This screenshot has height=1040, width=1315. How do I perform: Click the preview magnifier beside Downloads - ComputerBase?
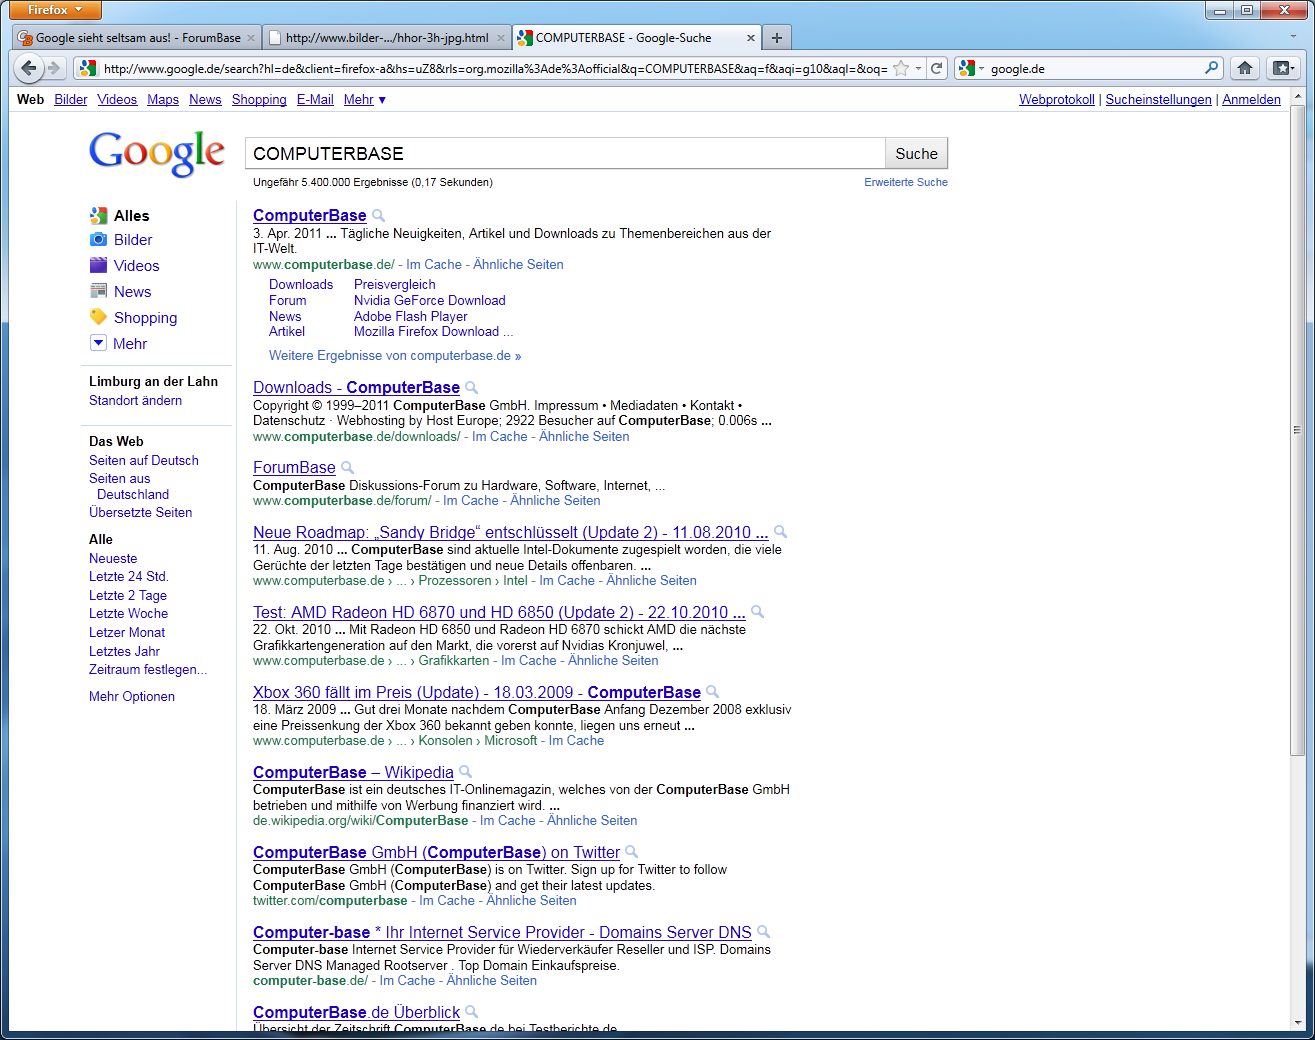[x=471, y=388]
